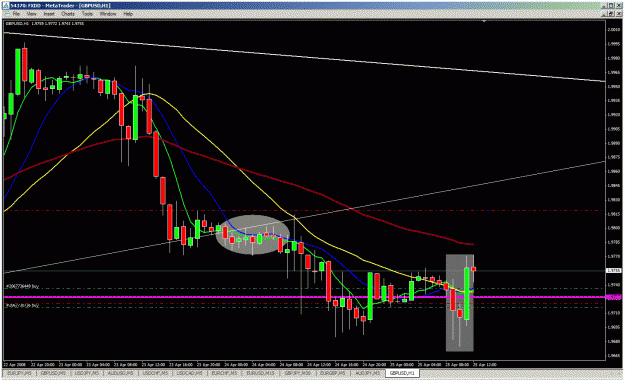This screenshot has width=625, height=380.
Task: Close the inner GBPUSD,H1 chart window
Action: tap(618, 14)
